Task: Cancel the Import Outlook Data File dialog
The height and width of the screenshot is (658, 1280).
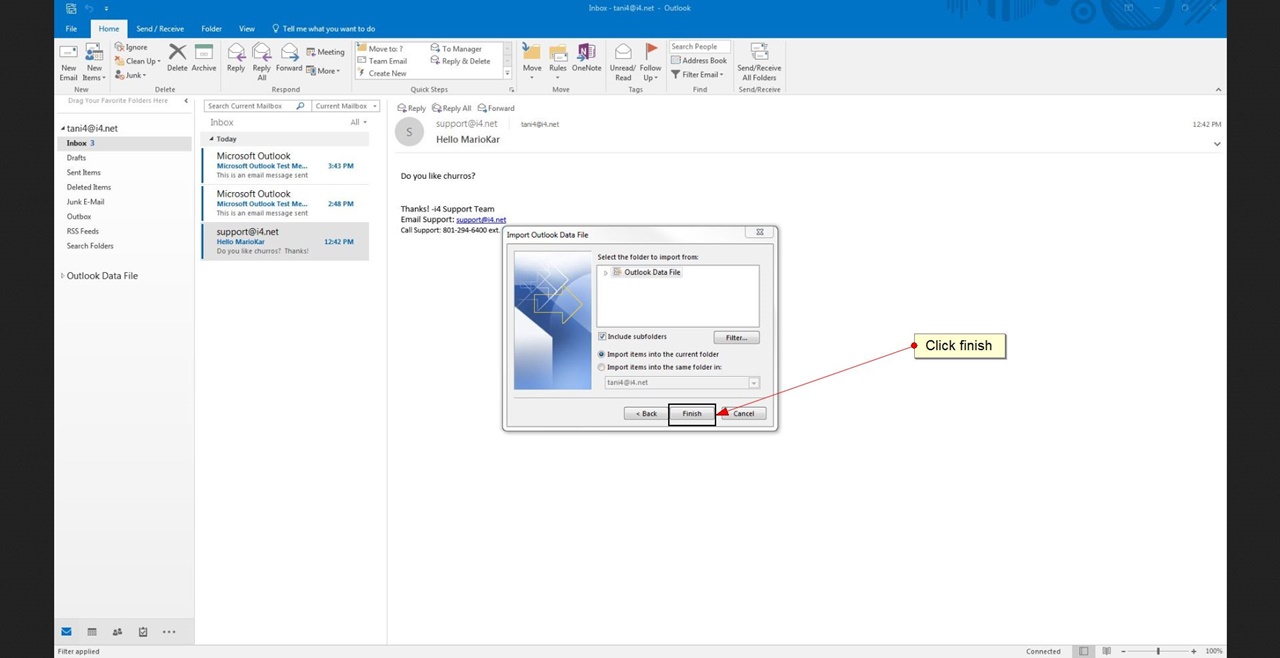Action: (x=744, y=413)
